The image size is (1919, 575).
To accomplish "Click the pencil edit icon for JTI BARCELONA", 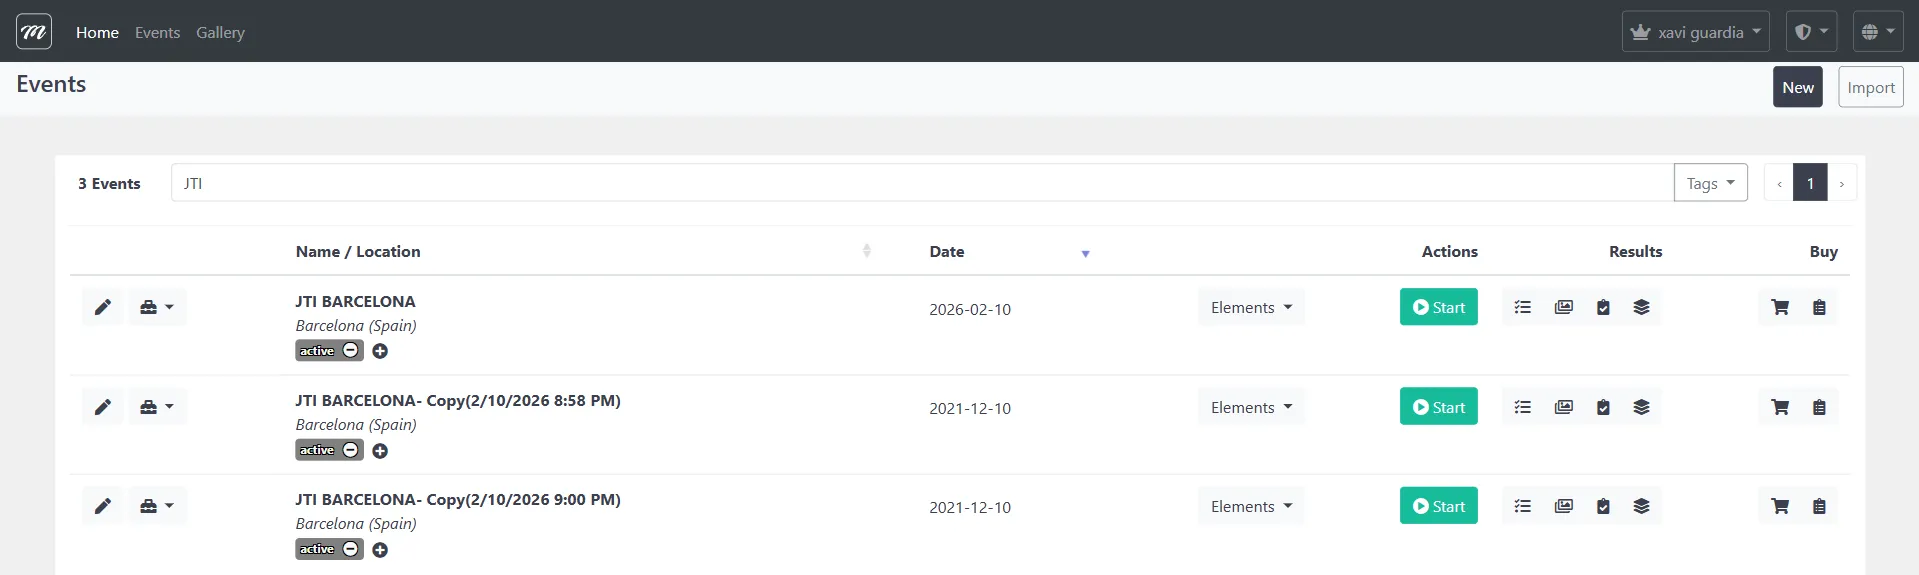I will point(103,307).
